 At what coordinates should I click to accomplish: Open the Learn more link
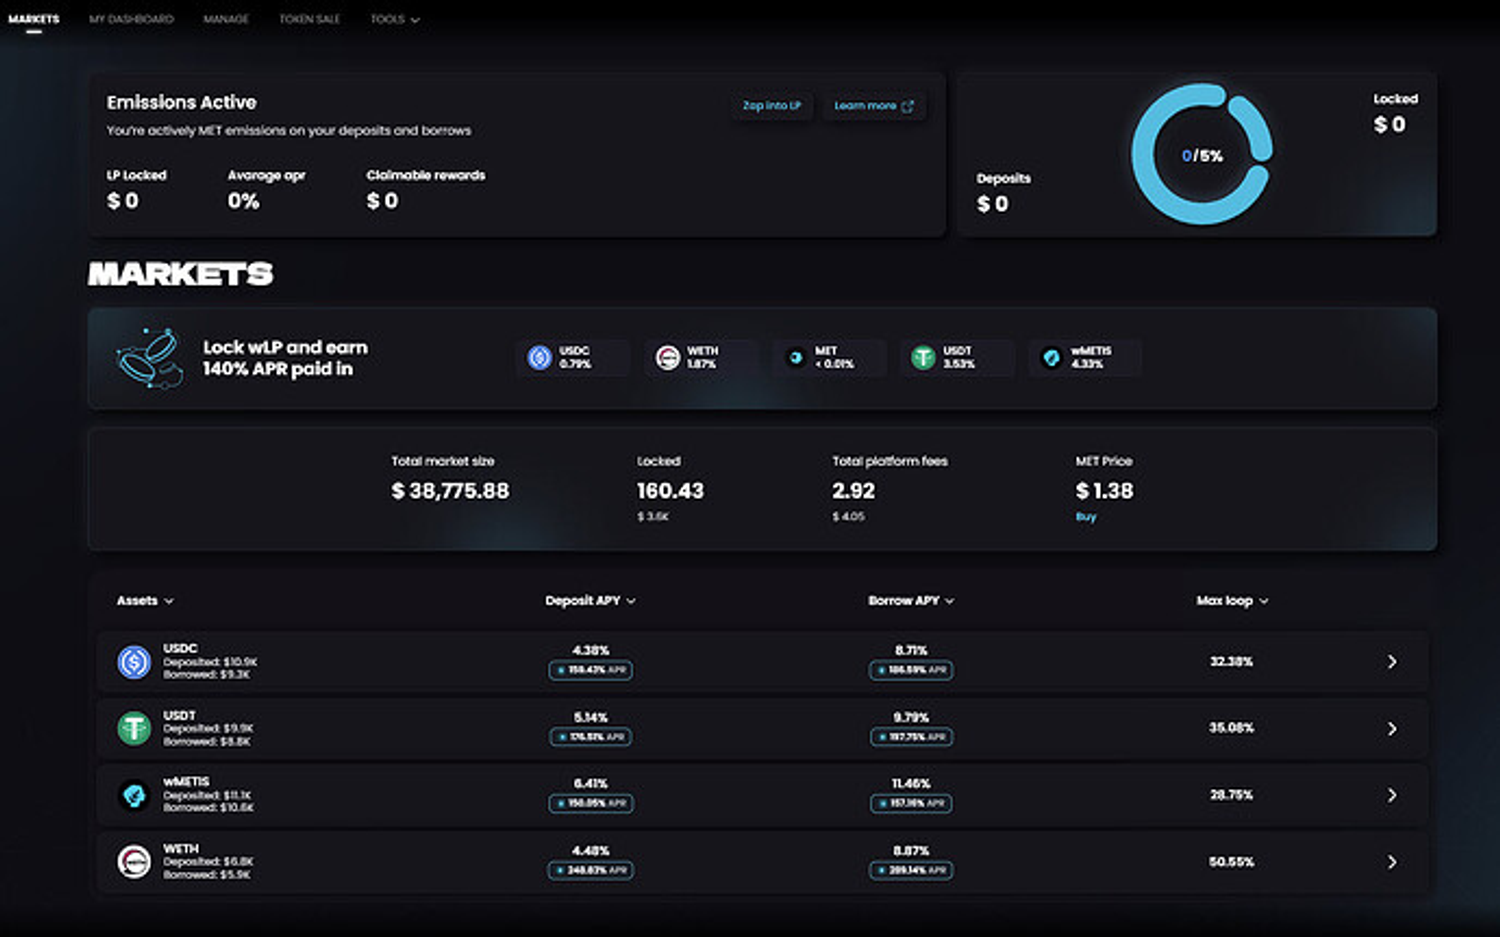(x=873, y=106)
